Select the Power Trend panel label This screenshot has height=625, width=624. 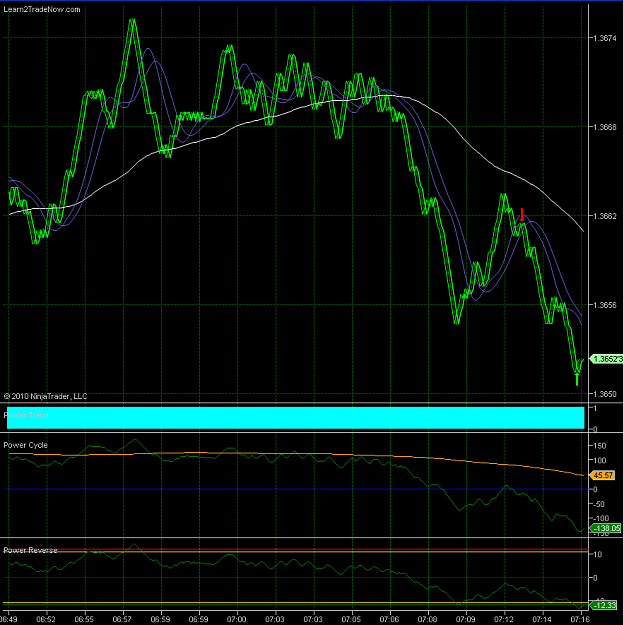(x=26, y=415)
